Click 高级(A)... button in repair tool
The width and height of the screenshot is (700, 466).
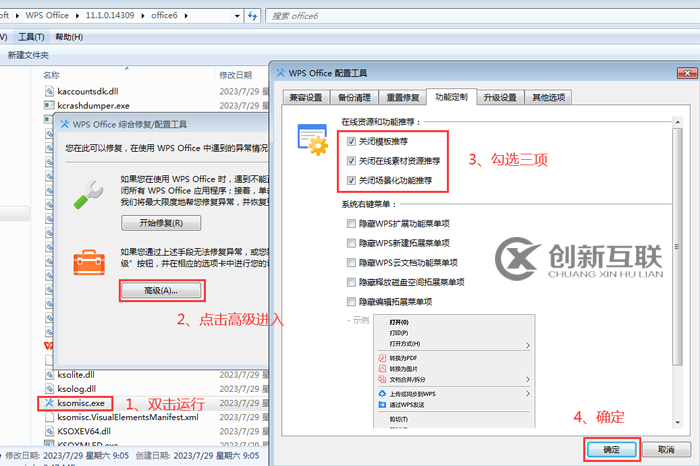click(x=161, y=291)
